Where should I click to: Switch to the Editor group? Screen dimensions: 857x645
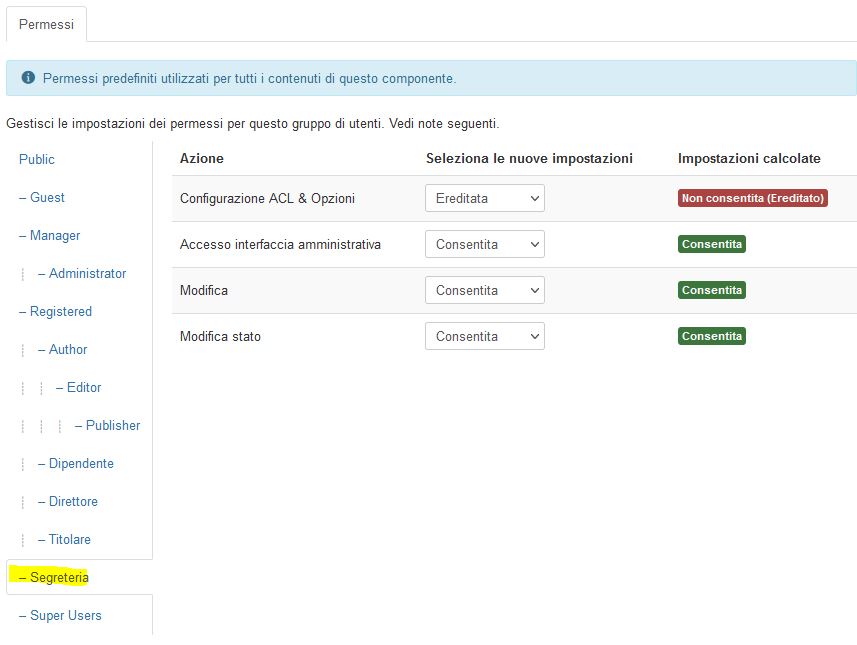pos(79,388)
